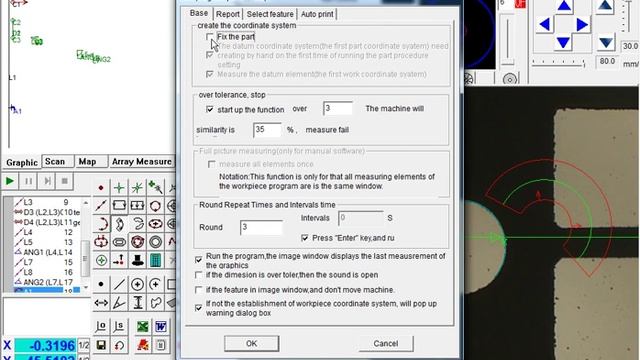The image size is (640, 360).
Task: Select the green multi-point star tool
Action: [137, 188]
